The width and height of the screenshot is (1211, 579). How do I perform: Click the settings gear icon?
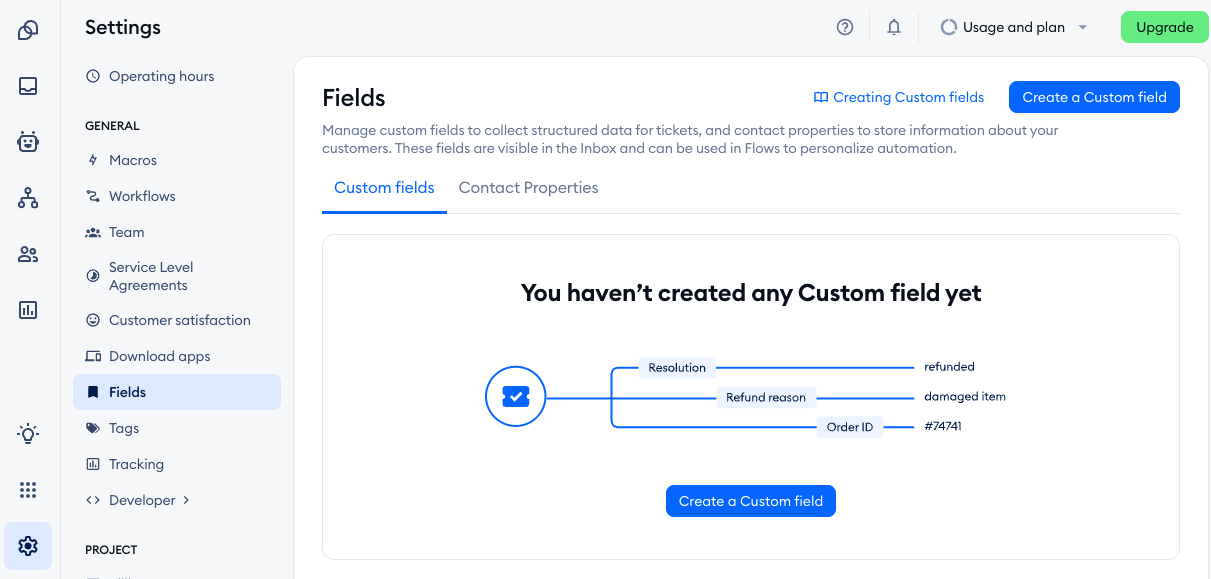pyautogui.click(x=28, y=546)
